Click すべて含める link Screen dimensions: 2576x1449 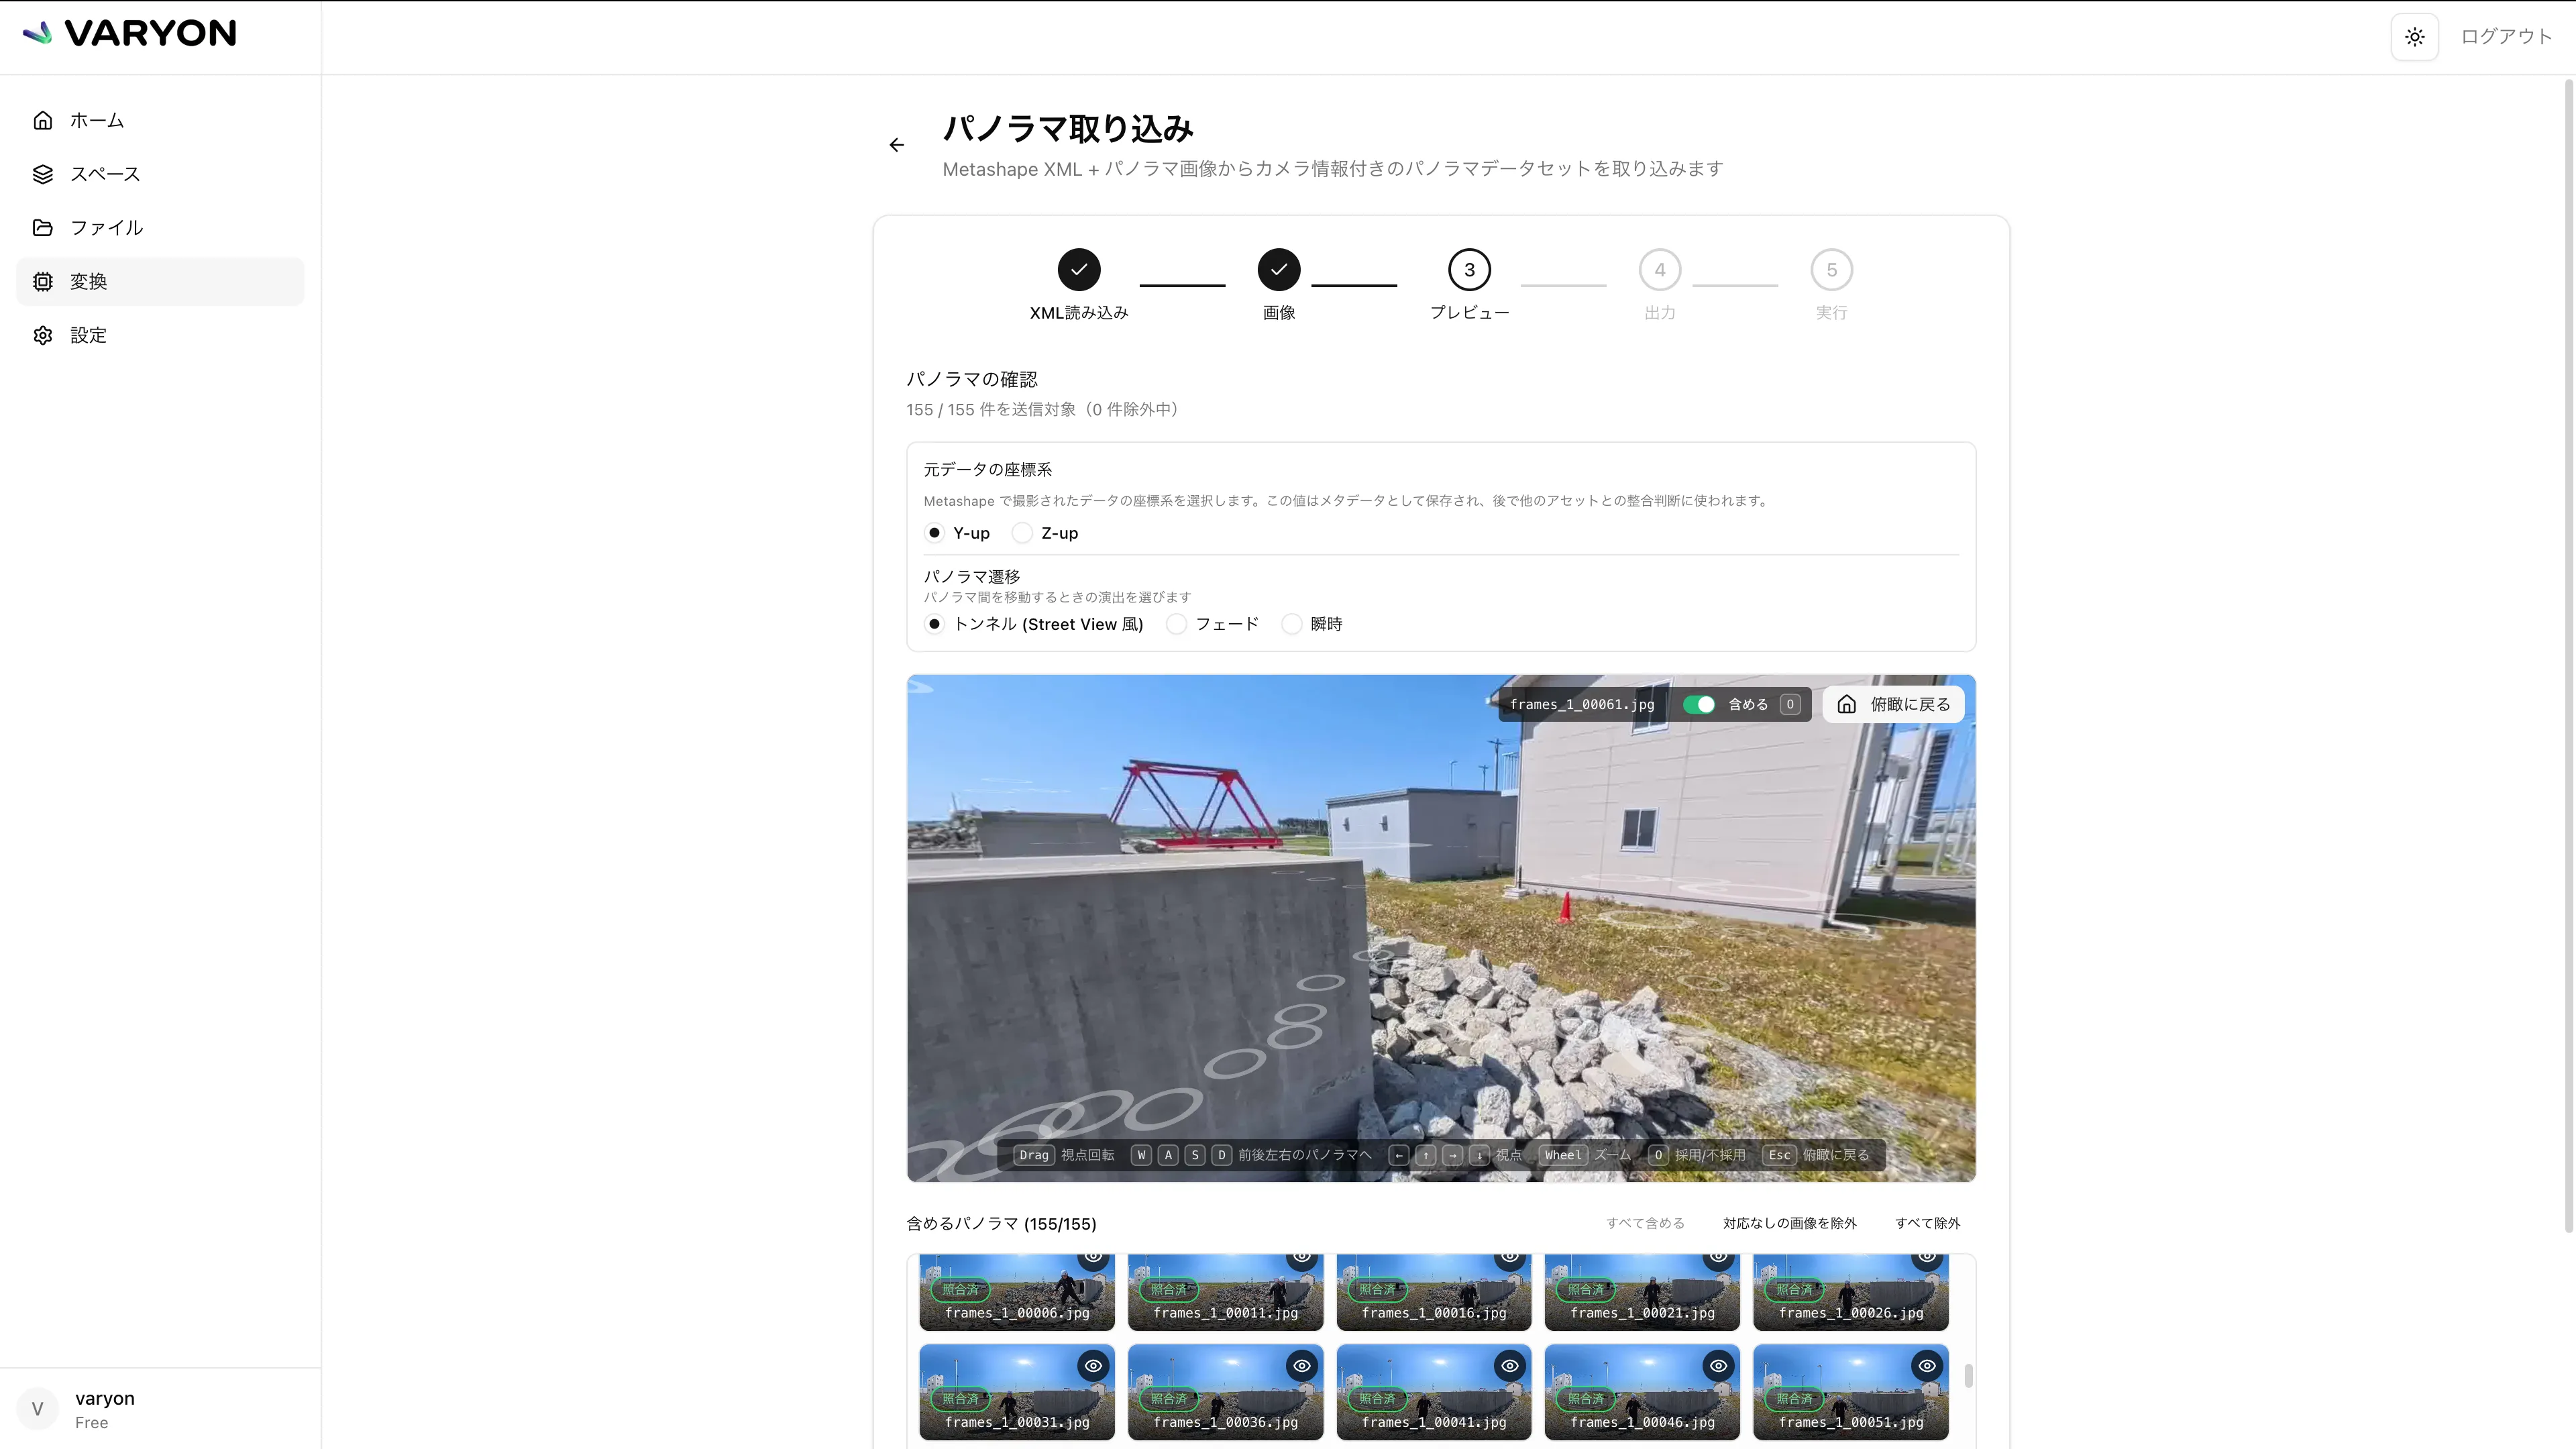point(1645,1223)
